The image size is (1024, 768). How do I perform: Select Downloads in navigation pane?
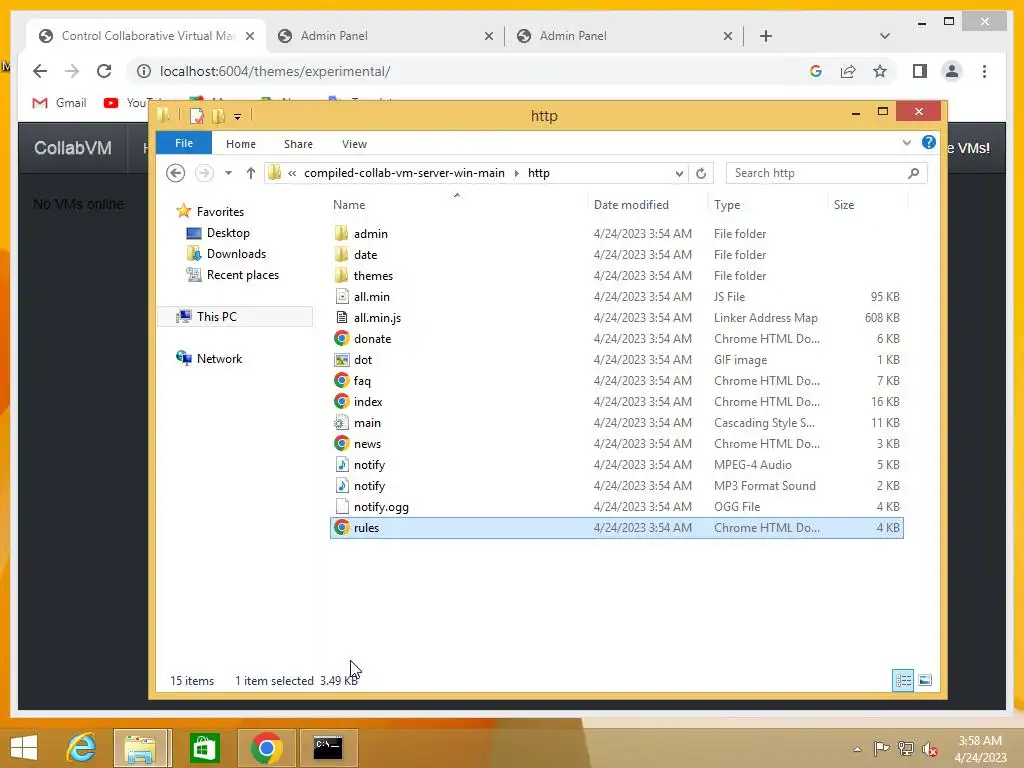[x=236, y=254]
